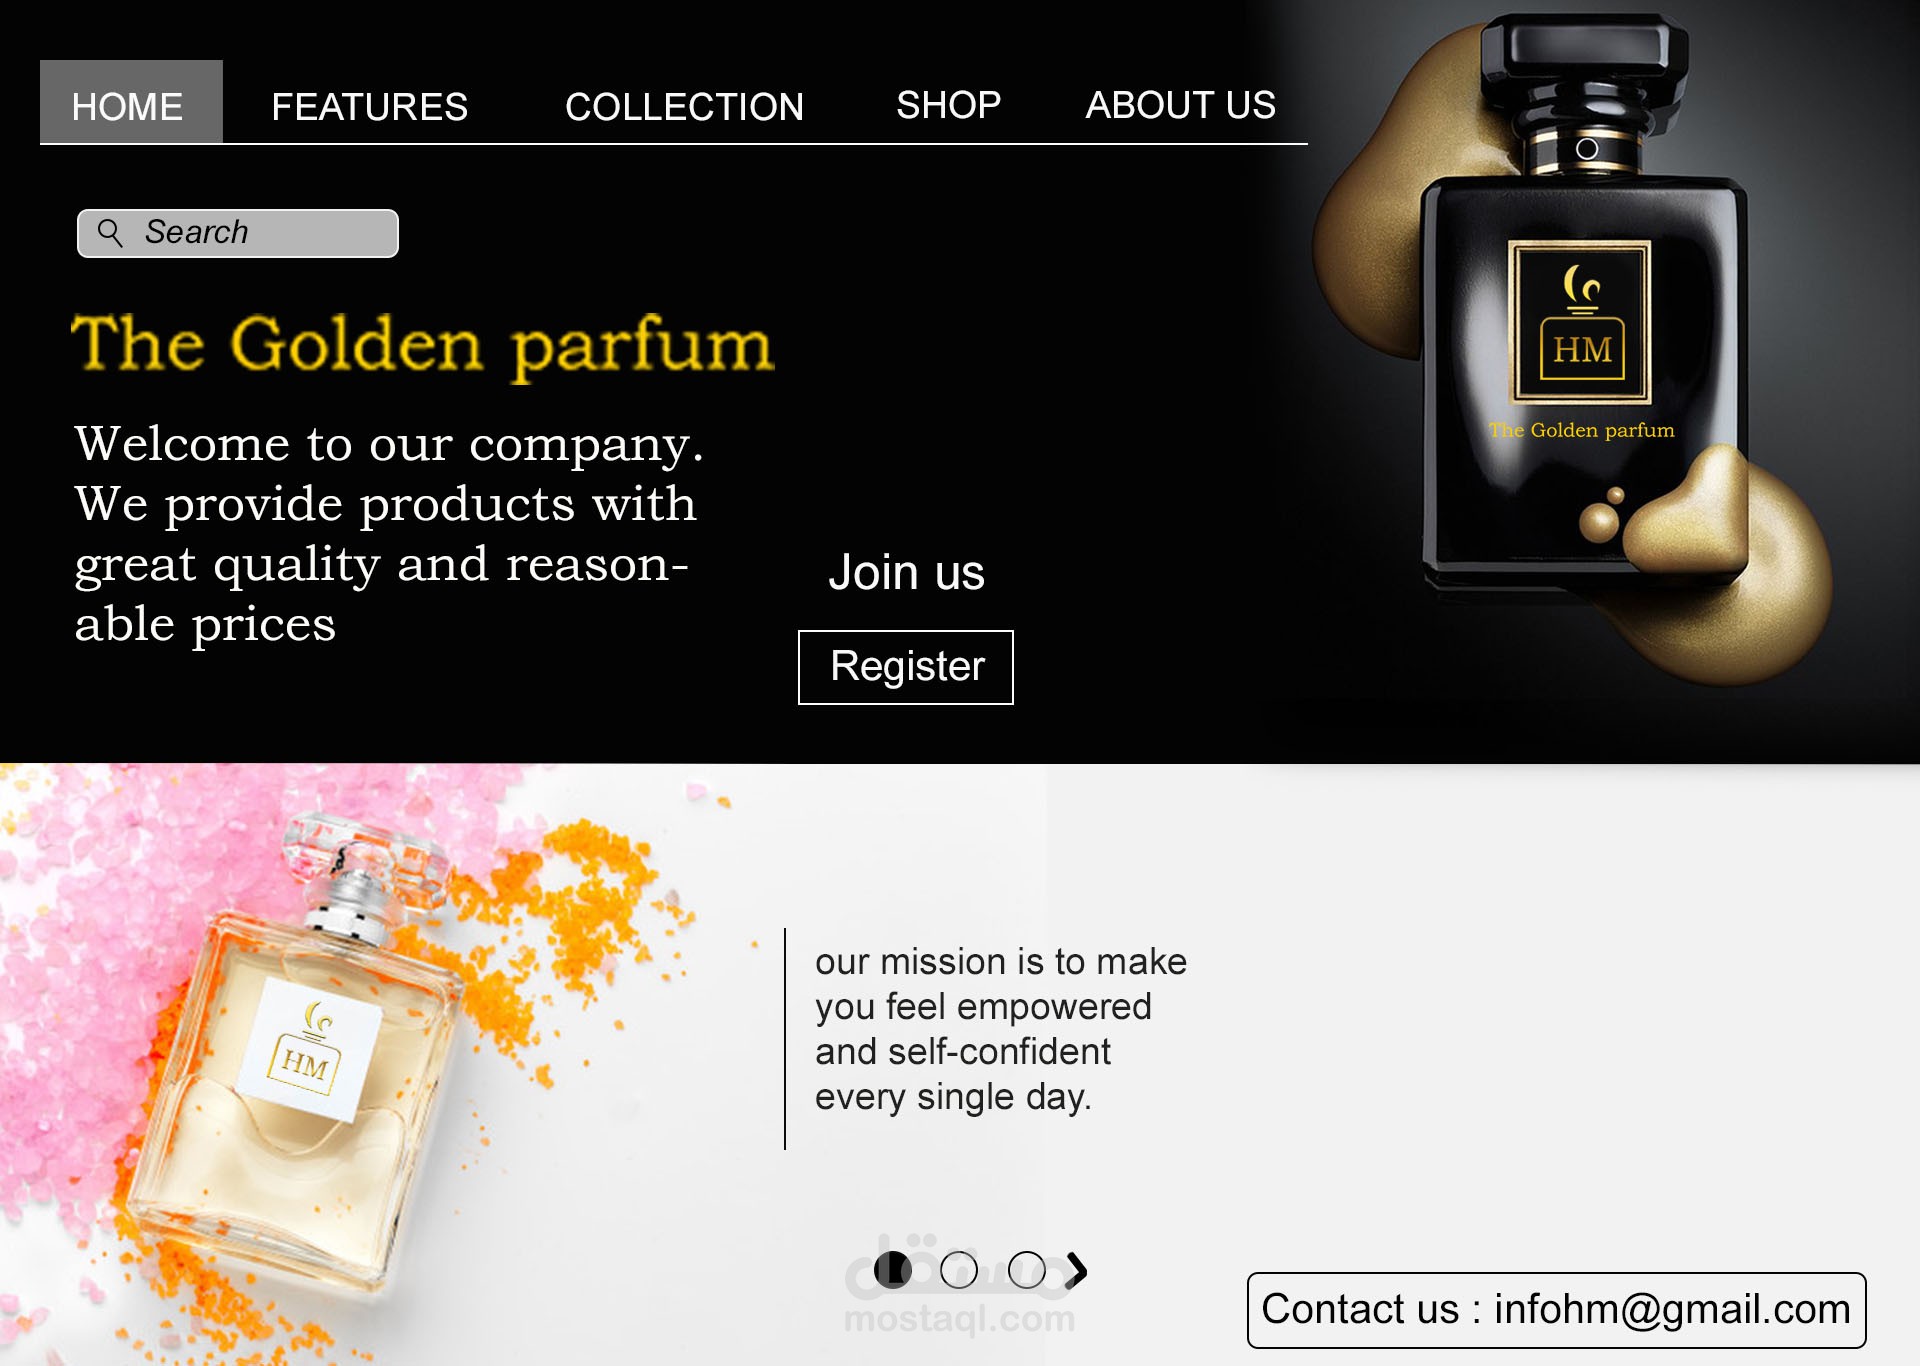
Task: Click the mission statement text
Action: tap(1001, 1029)
